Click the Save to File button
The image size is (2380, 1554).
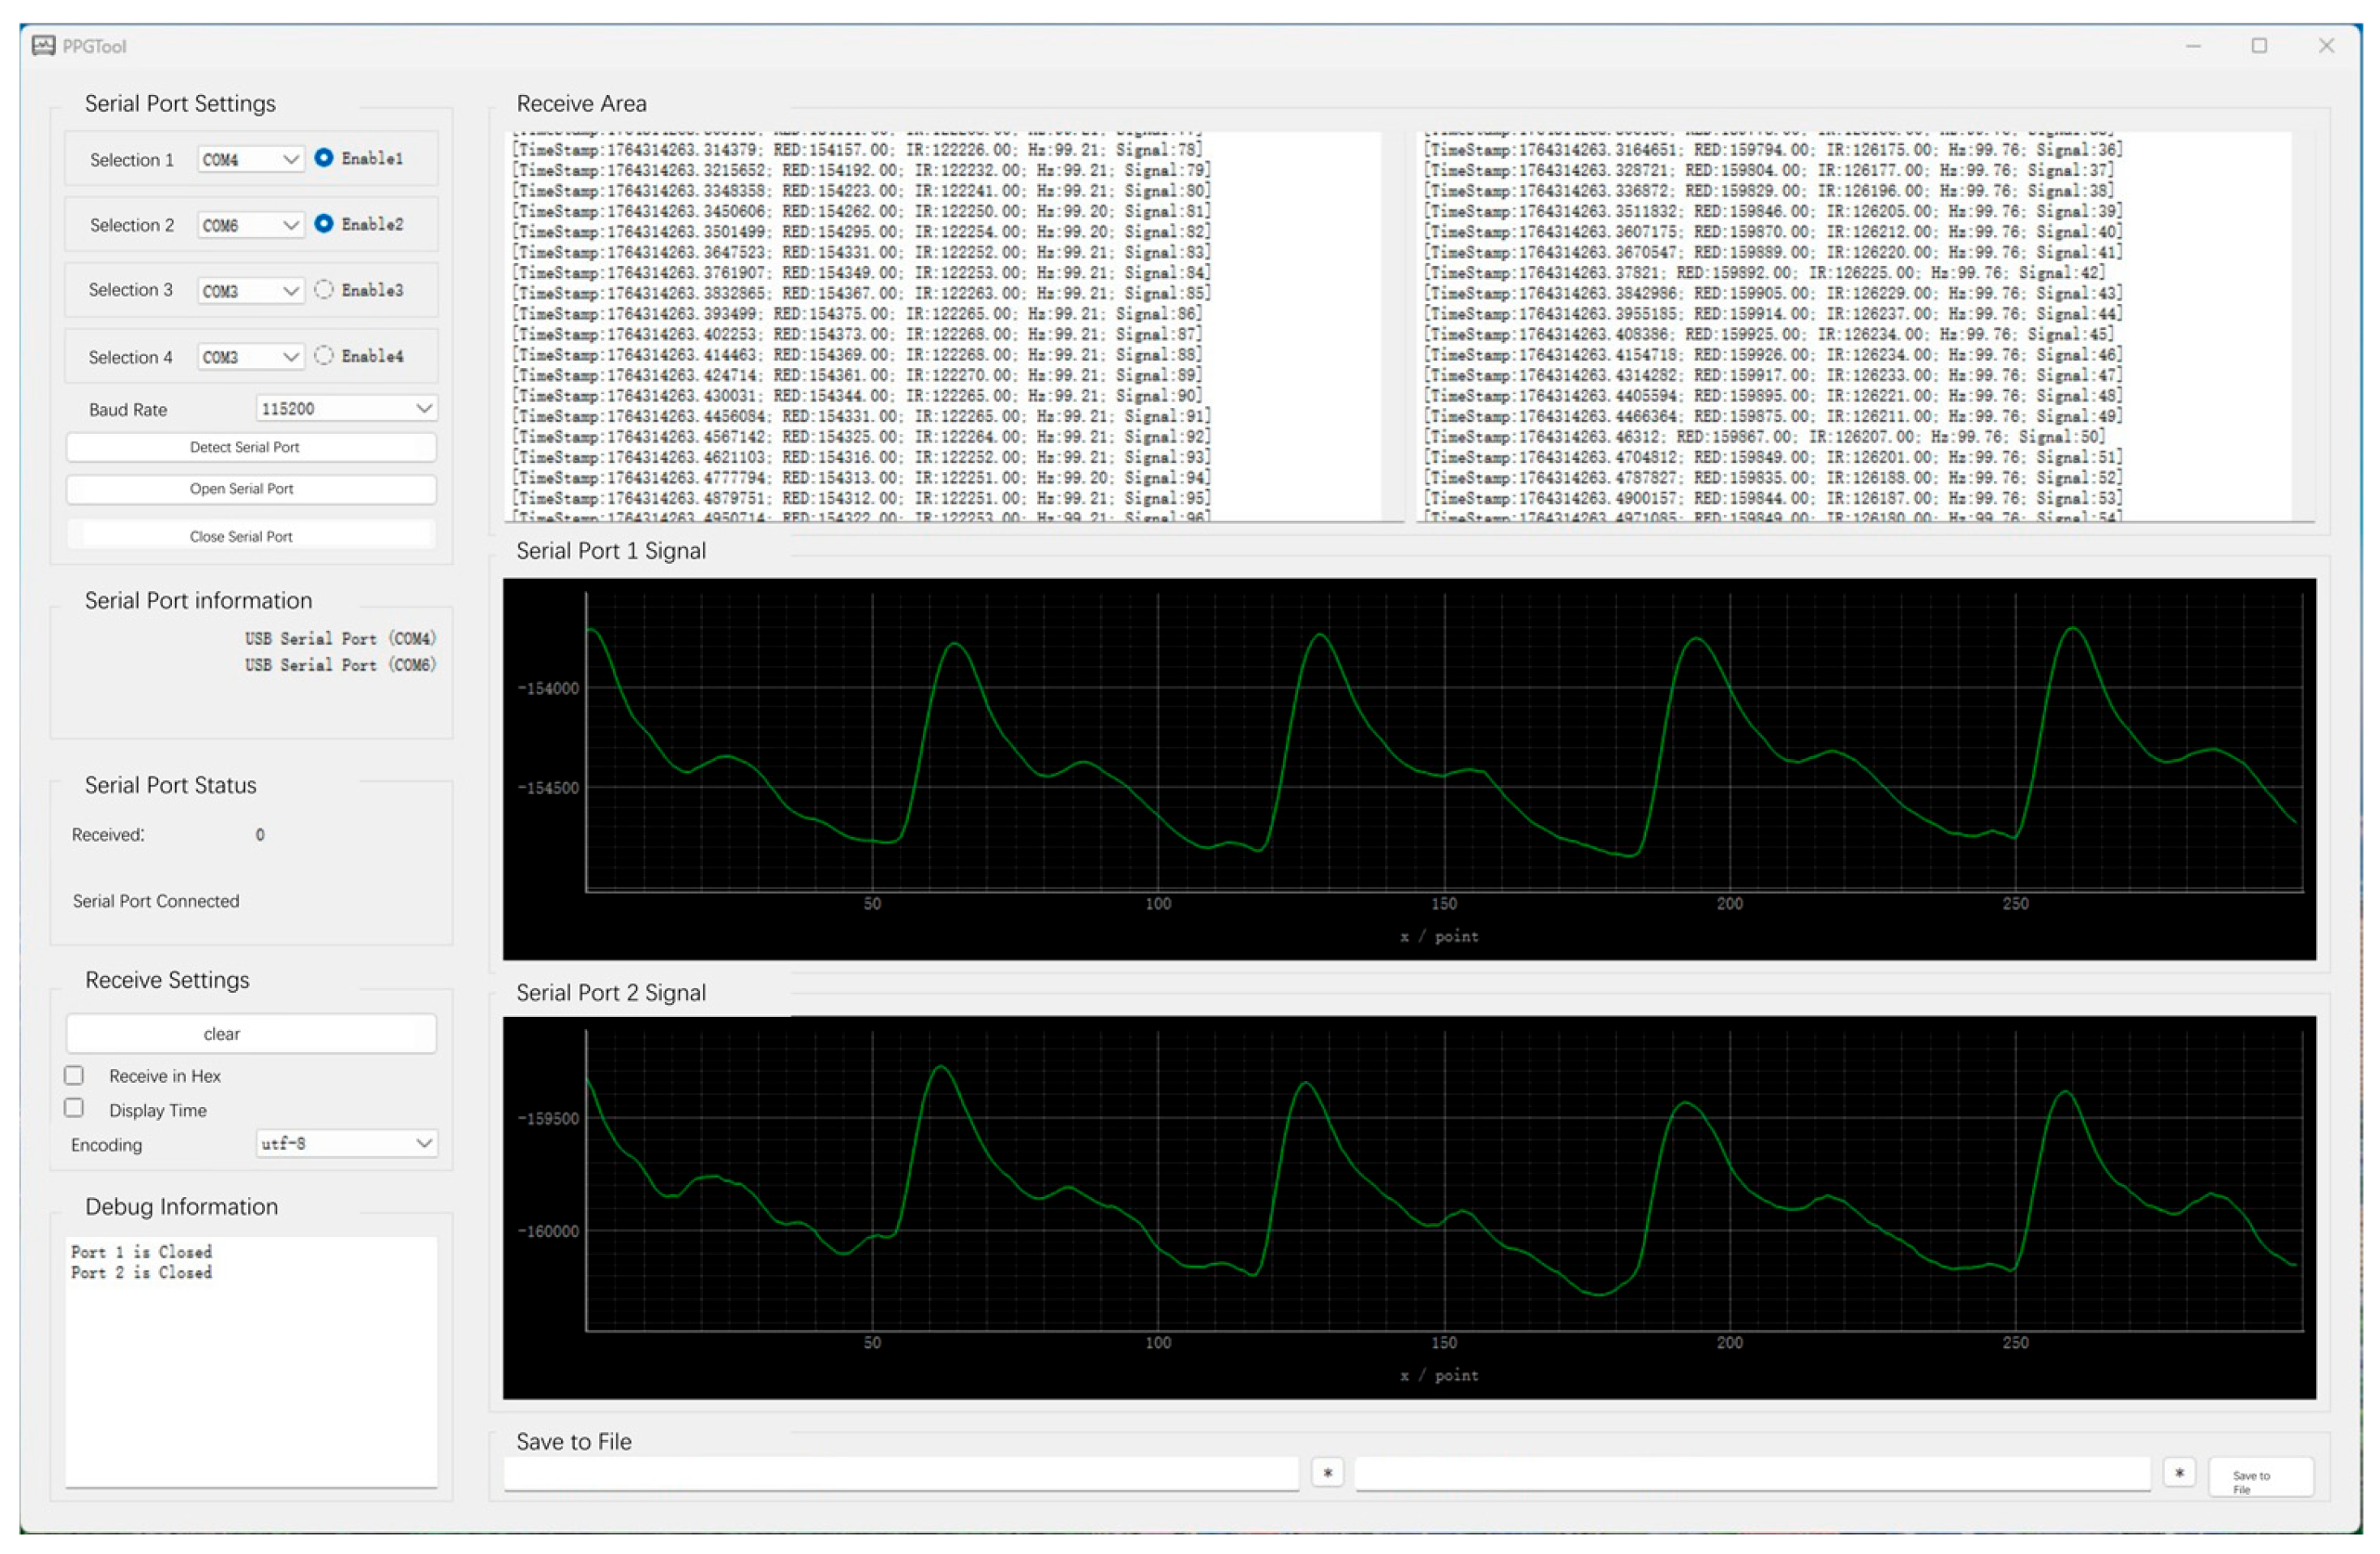[x=2261, y=1477]
